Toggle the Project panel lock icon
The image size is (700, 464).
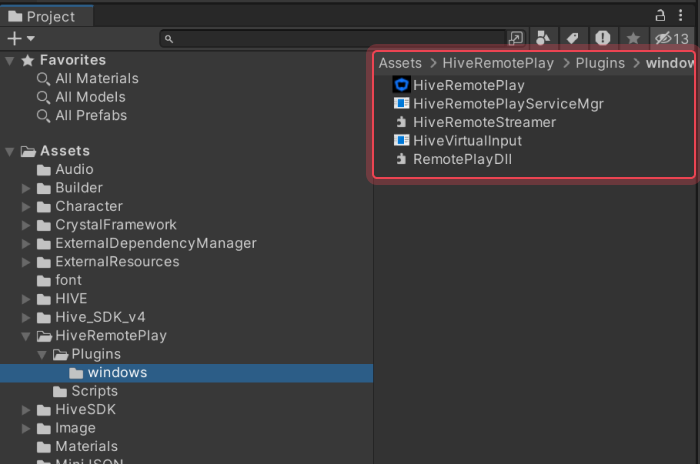tap(660, 15)
